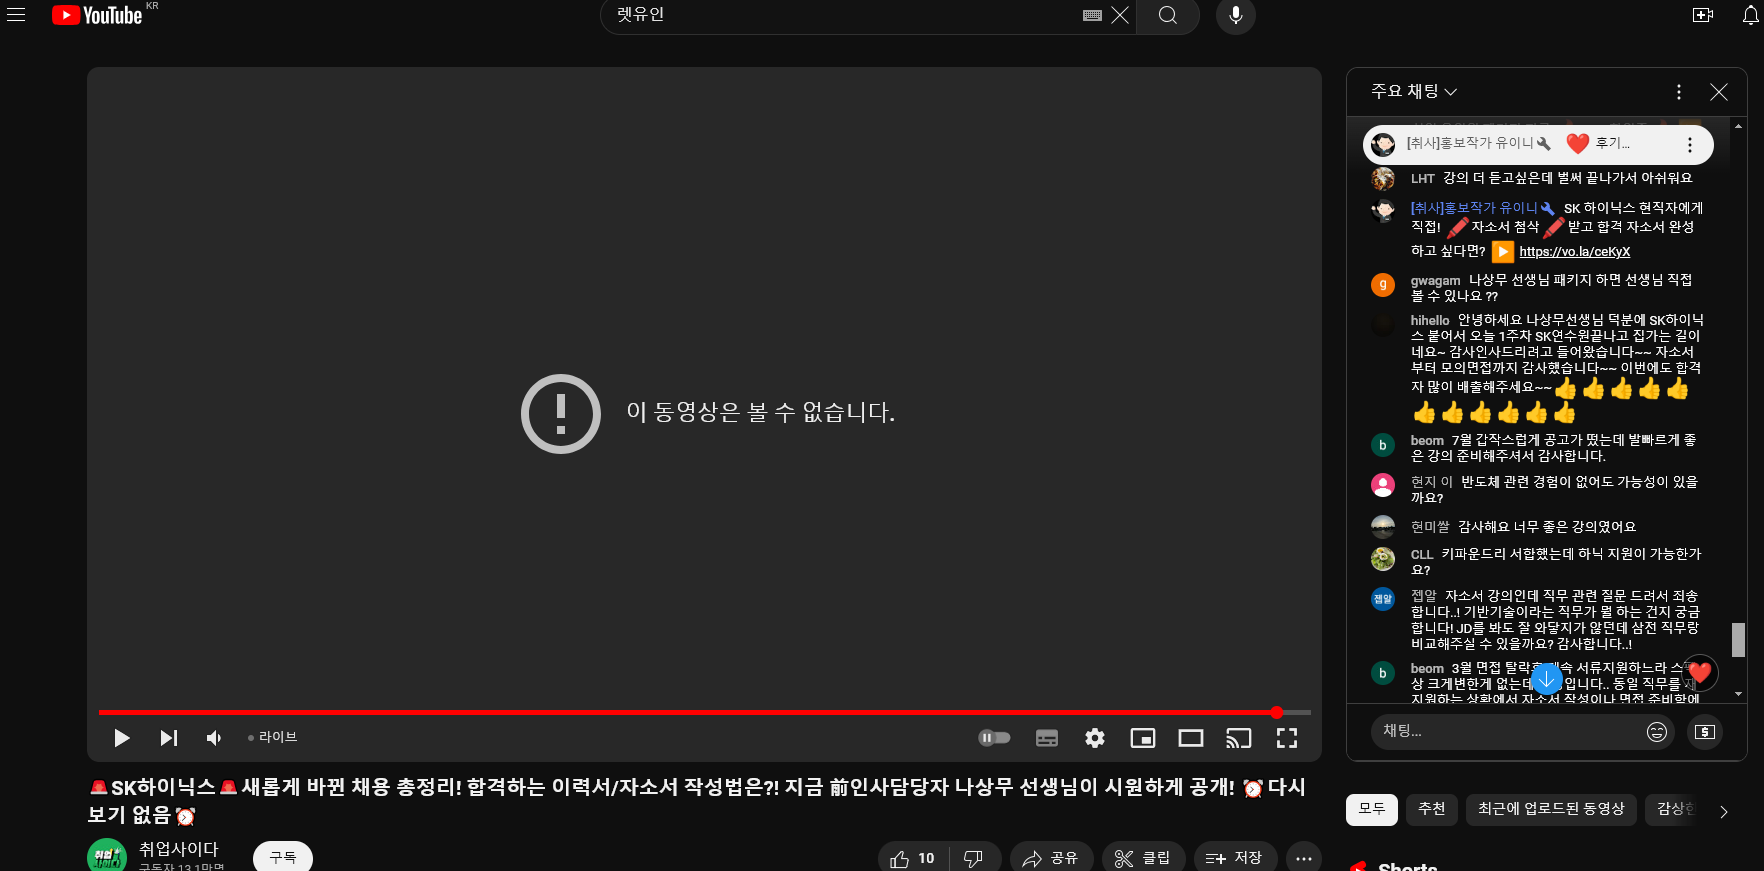1764x871 pixels.
Task: Expand the 주요 채팅 dropdown
Action: coord(1414,91)
